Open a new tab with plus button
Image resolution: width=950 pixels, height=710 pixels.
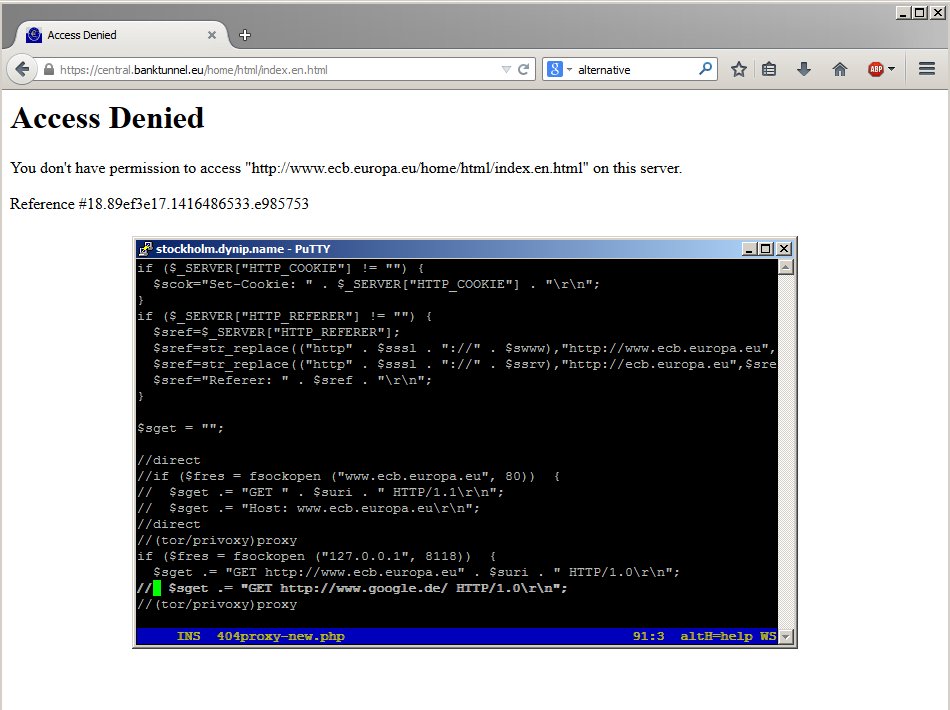coord(245,35)
